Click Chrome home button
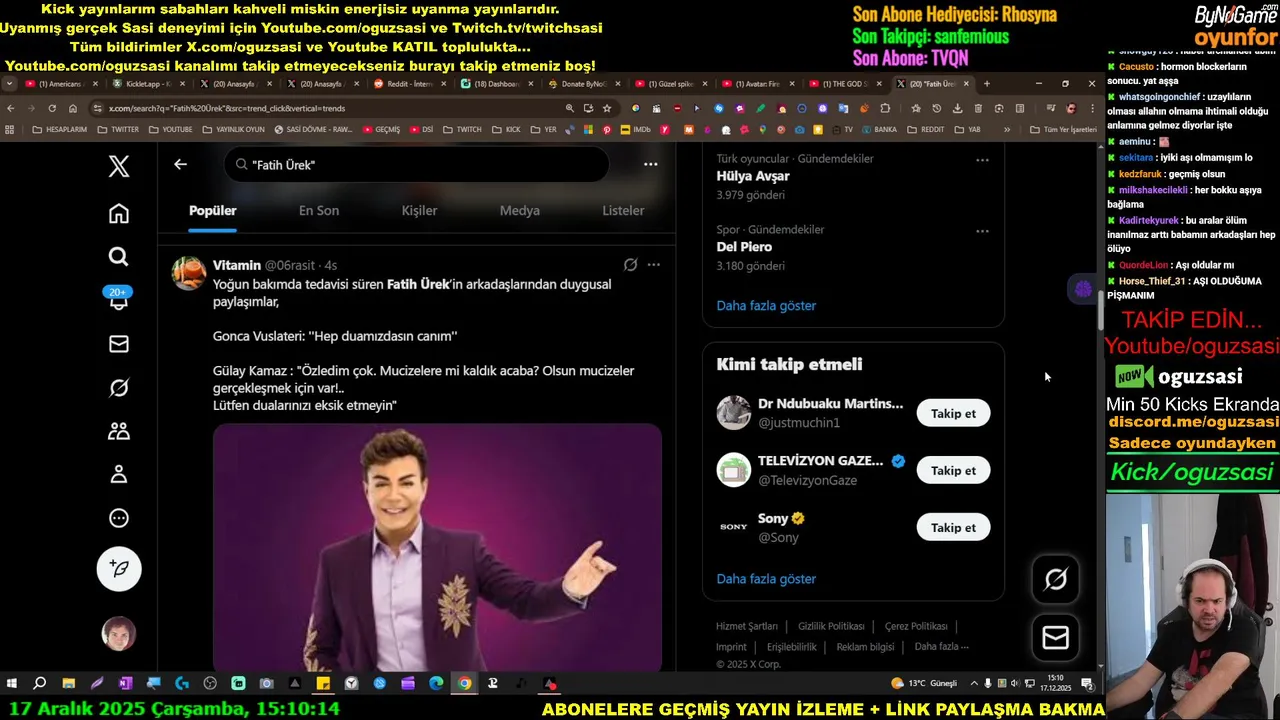1280x720 pixels. [73, 108]
